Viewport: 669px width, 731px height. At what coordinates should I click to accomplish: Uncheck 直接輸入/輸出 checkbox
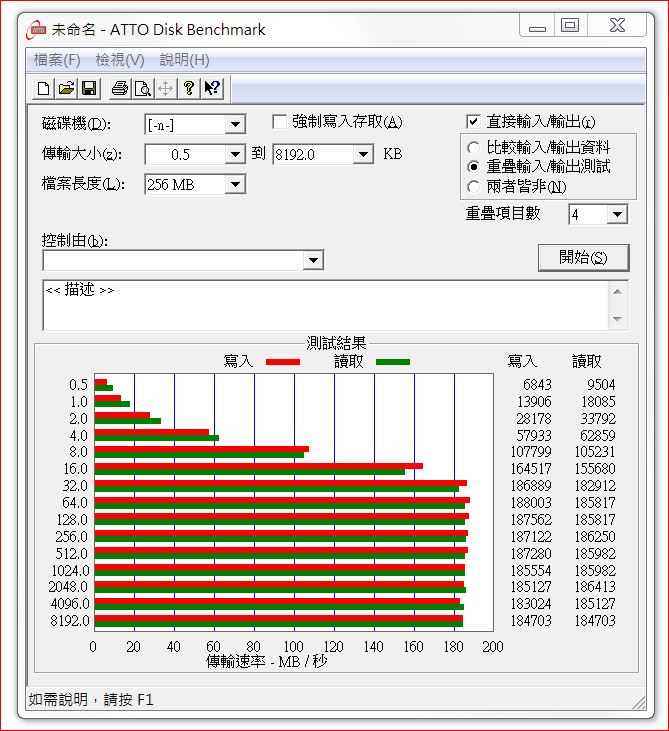pos(473,122)
